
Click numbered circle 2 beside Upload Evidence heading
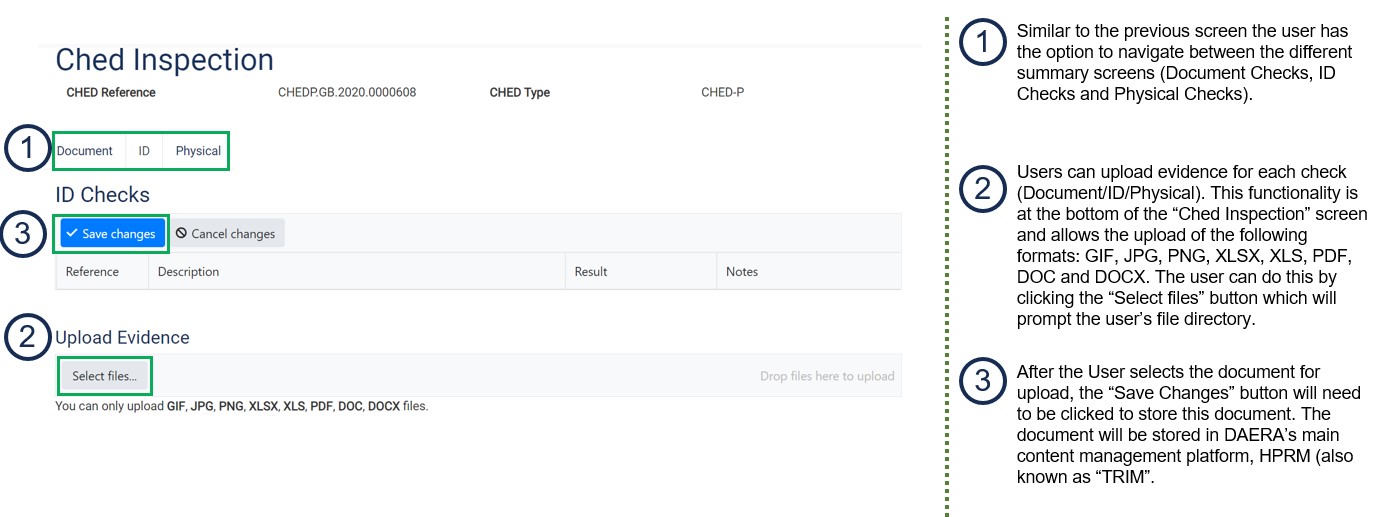click(x=27, y=337)
